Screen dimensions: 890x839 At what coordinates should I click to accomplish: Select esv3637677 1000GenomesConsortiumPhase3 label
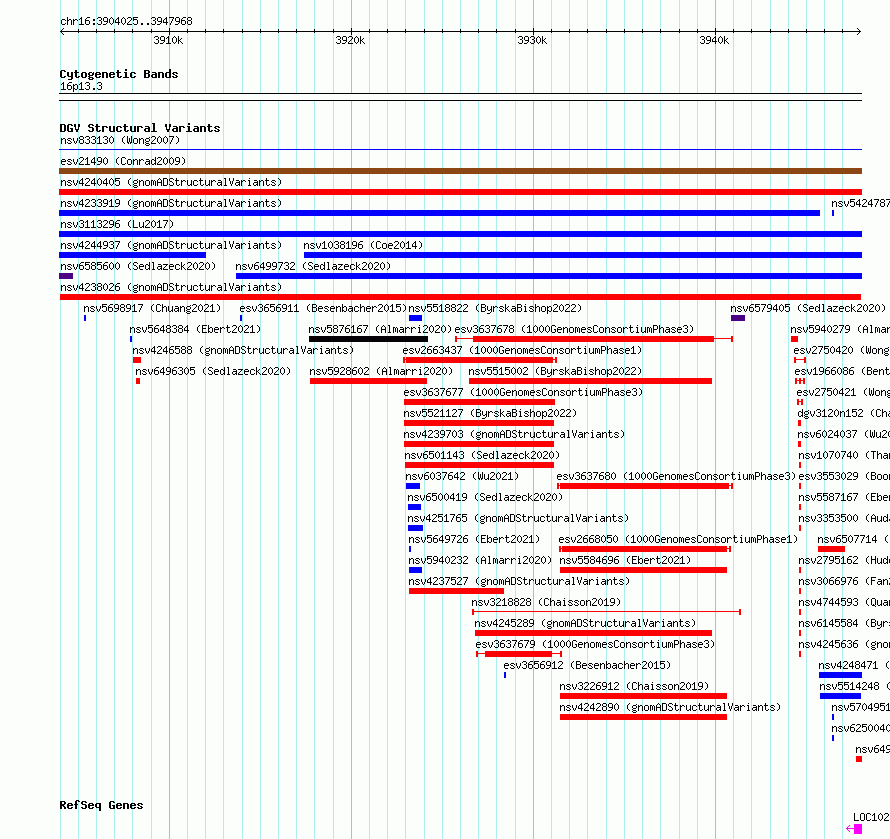coord(523,392)
